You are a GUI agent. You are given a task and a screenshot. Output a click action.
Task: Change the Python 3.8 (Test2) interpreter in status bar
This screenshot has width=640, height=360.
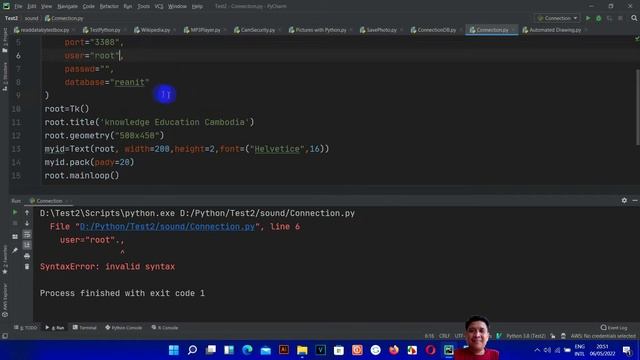(x=526, y=336)
